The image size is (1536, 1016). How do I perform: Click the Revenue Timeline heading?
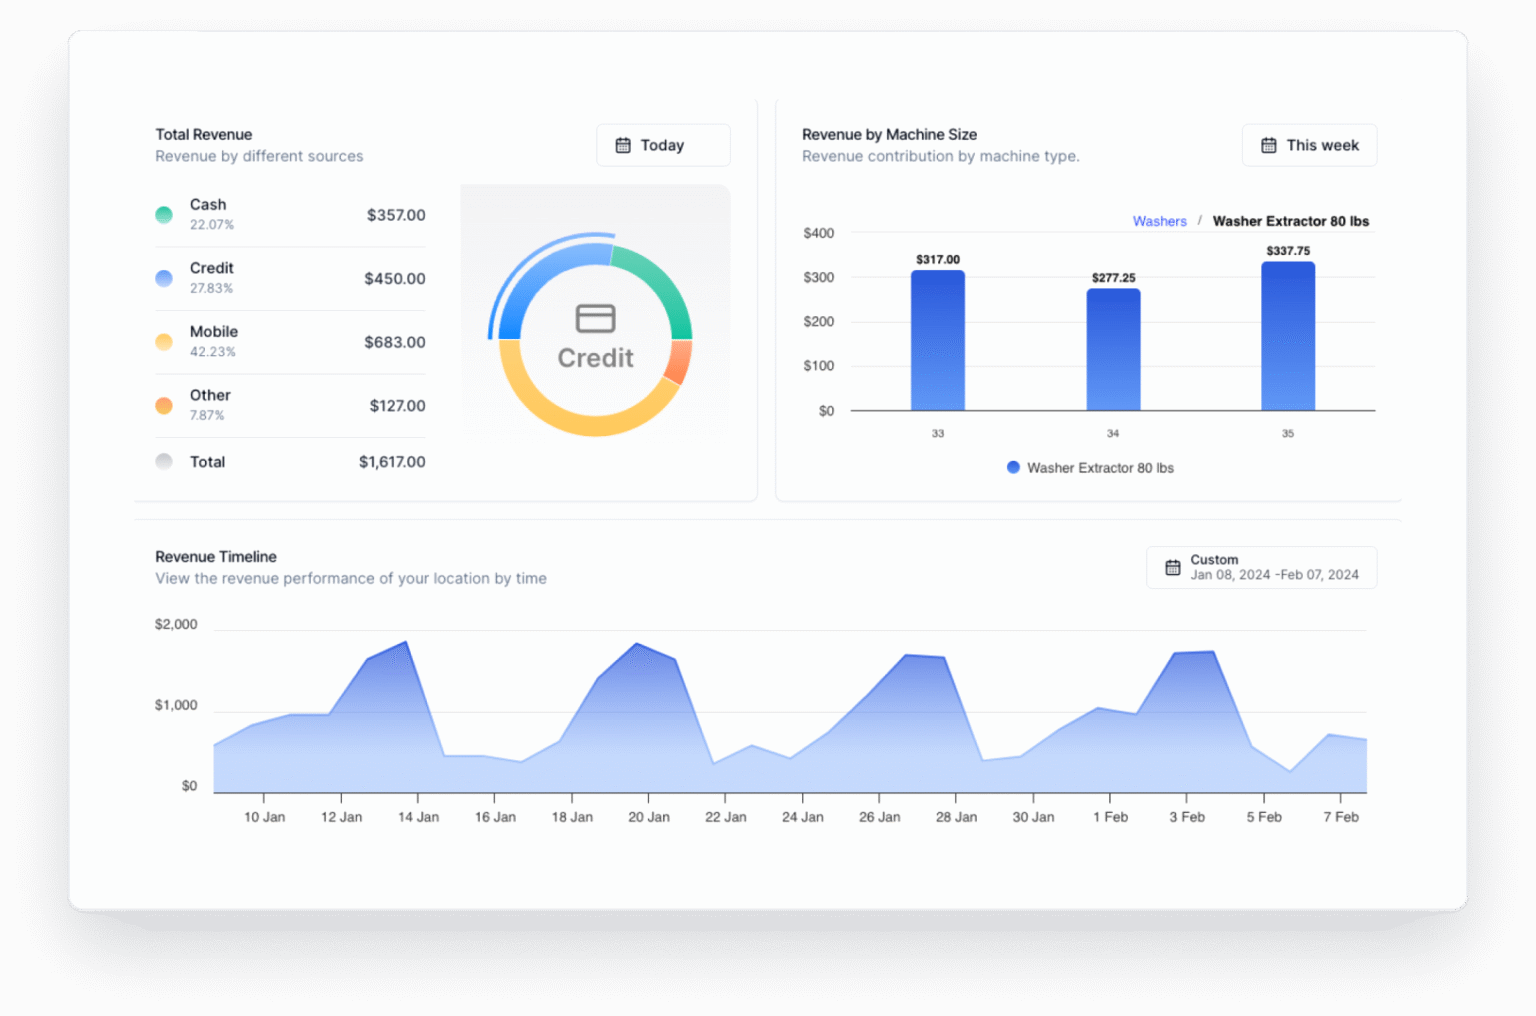[x=216, y=557]
